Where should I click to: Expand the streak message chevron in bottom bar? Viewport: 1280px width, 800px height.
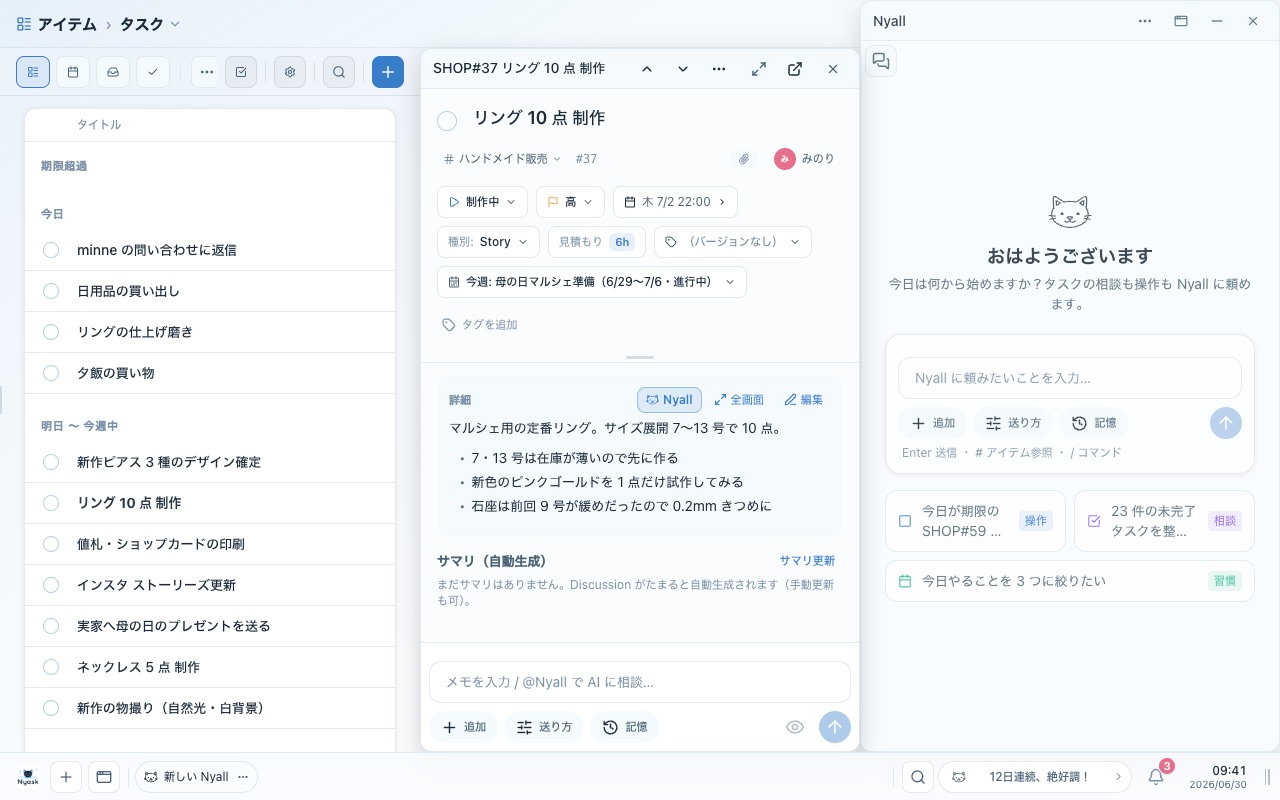(x=1117, y=777)
